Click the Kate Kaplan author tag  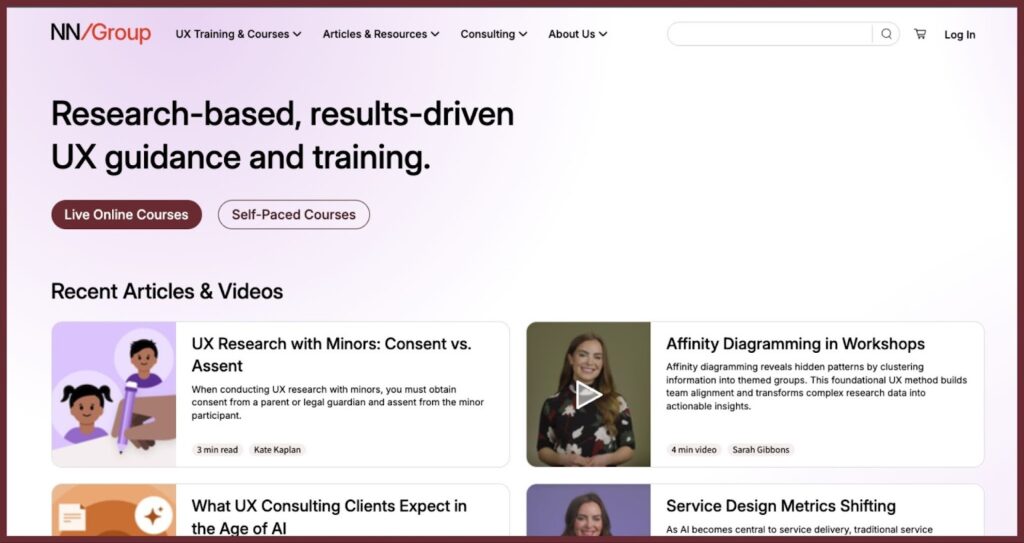[x=277, y=450]
